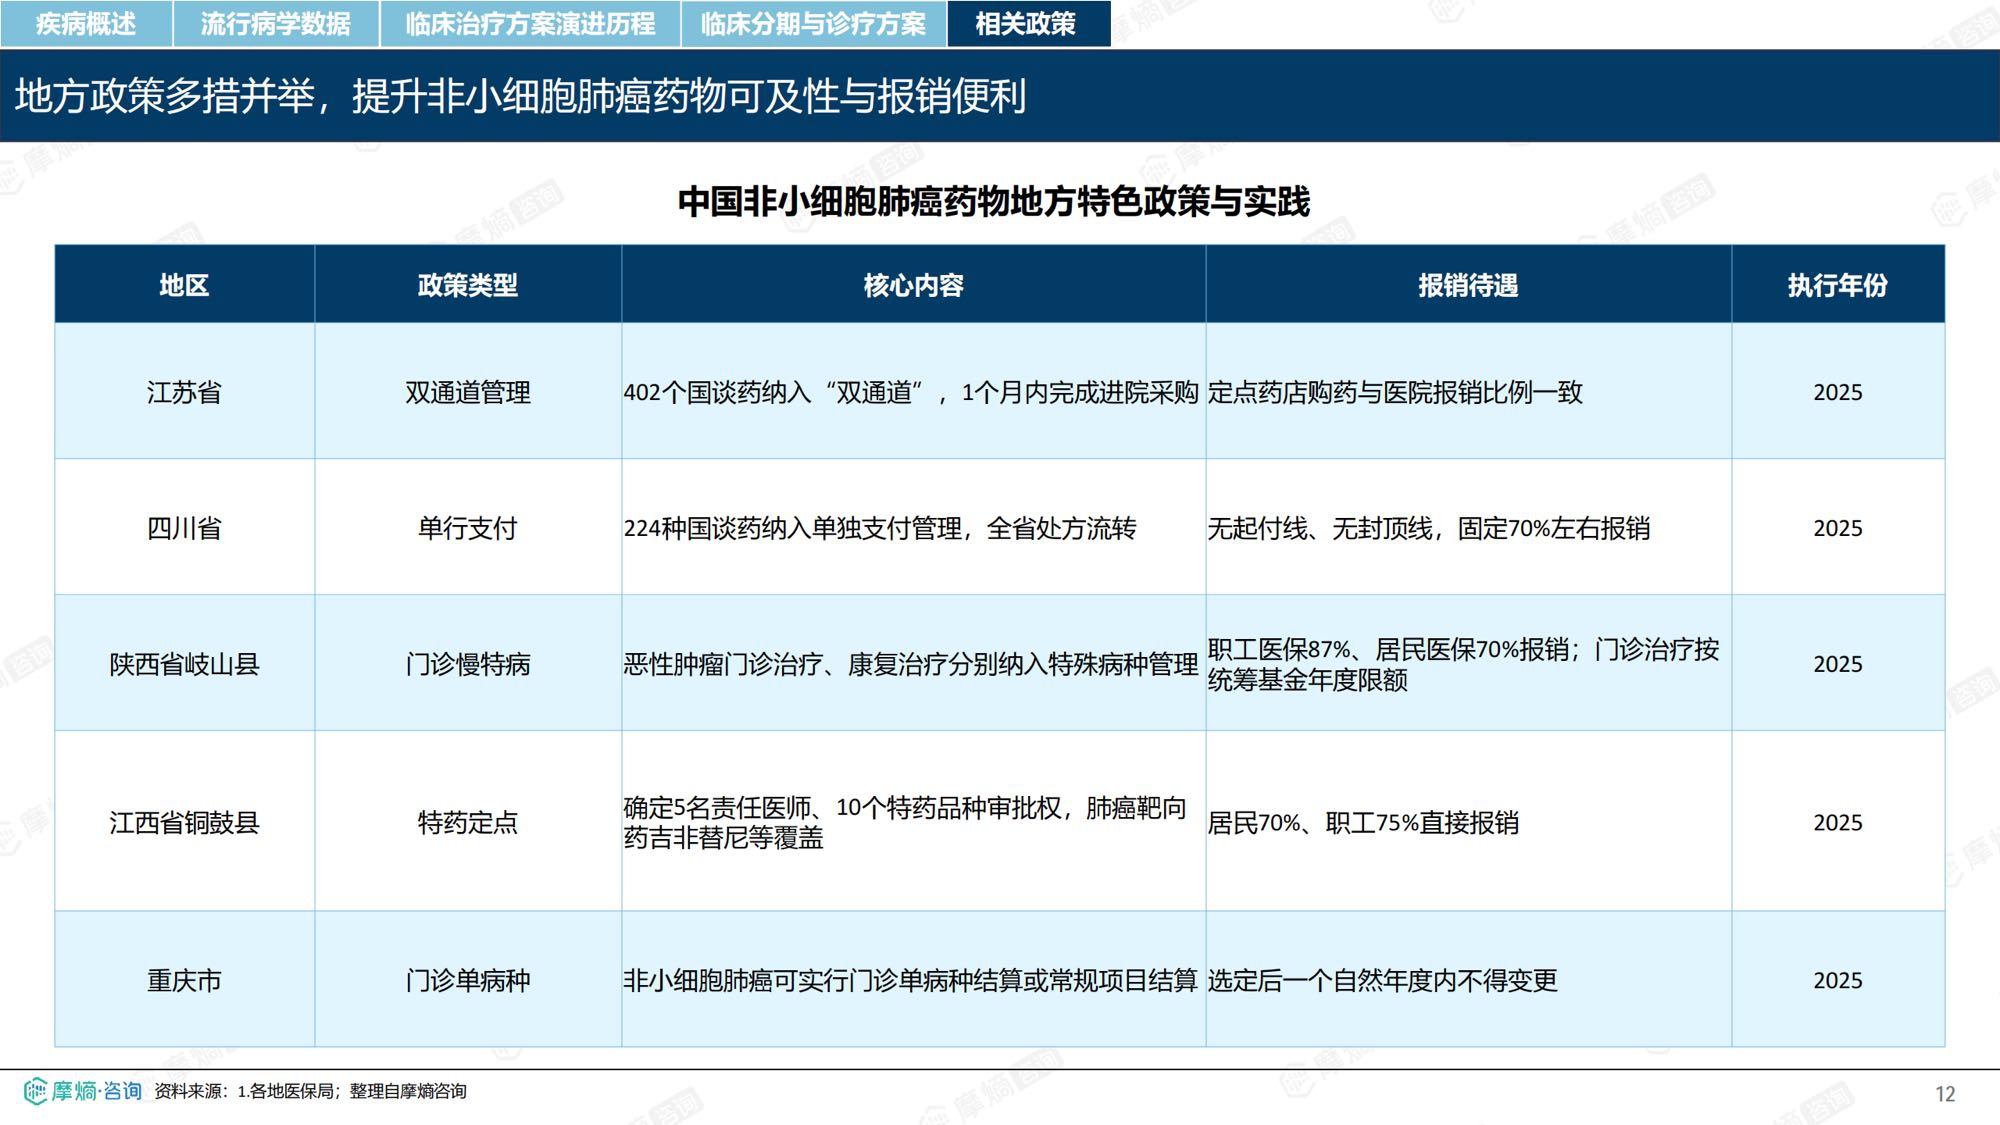Click the 确定5名责任医师 content cell
Image resolution: width=2000 pixels, height=1125 pixels.
click(914, 822)
